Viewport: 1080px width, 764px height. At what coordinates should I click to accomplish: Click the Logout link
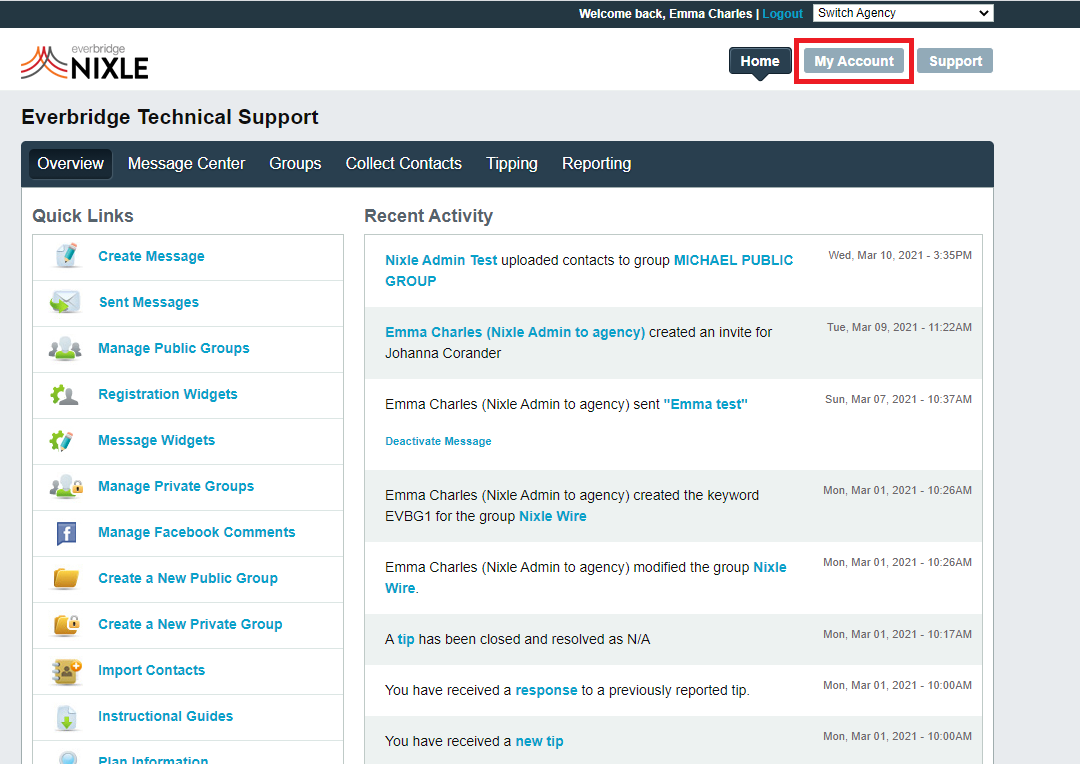tap(782, 14)
